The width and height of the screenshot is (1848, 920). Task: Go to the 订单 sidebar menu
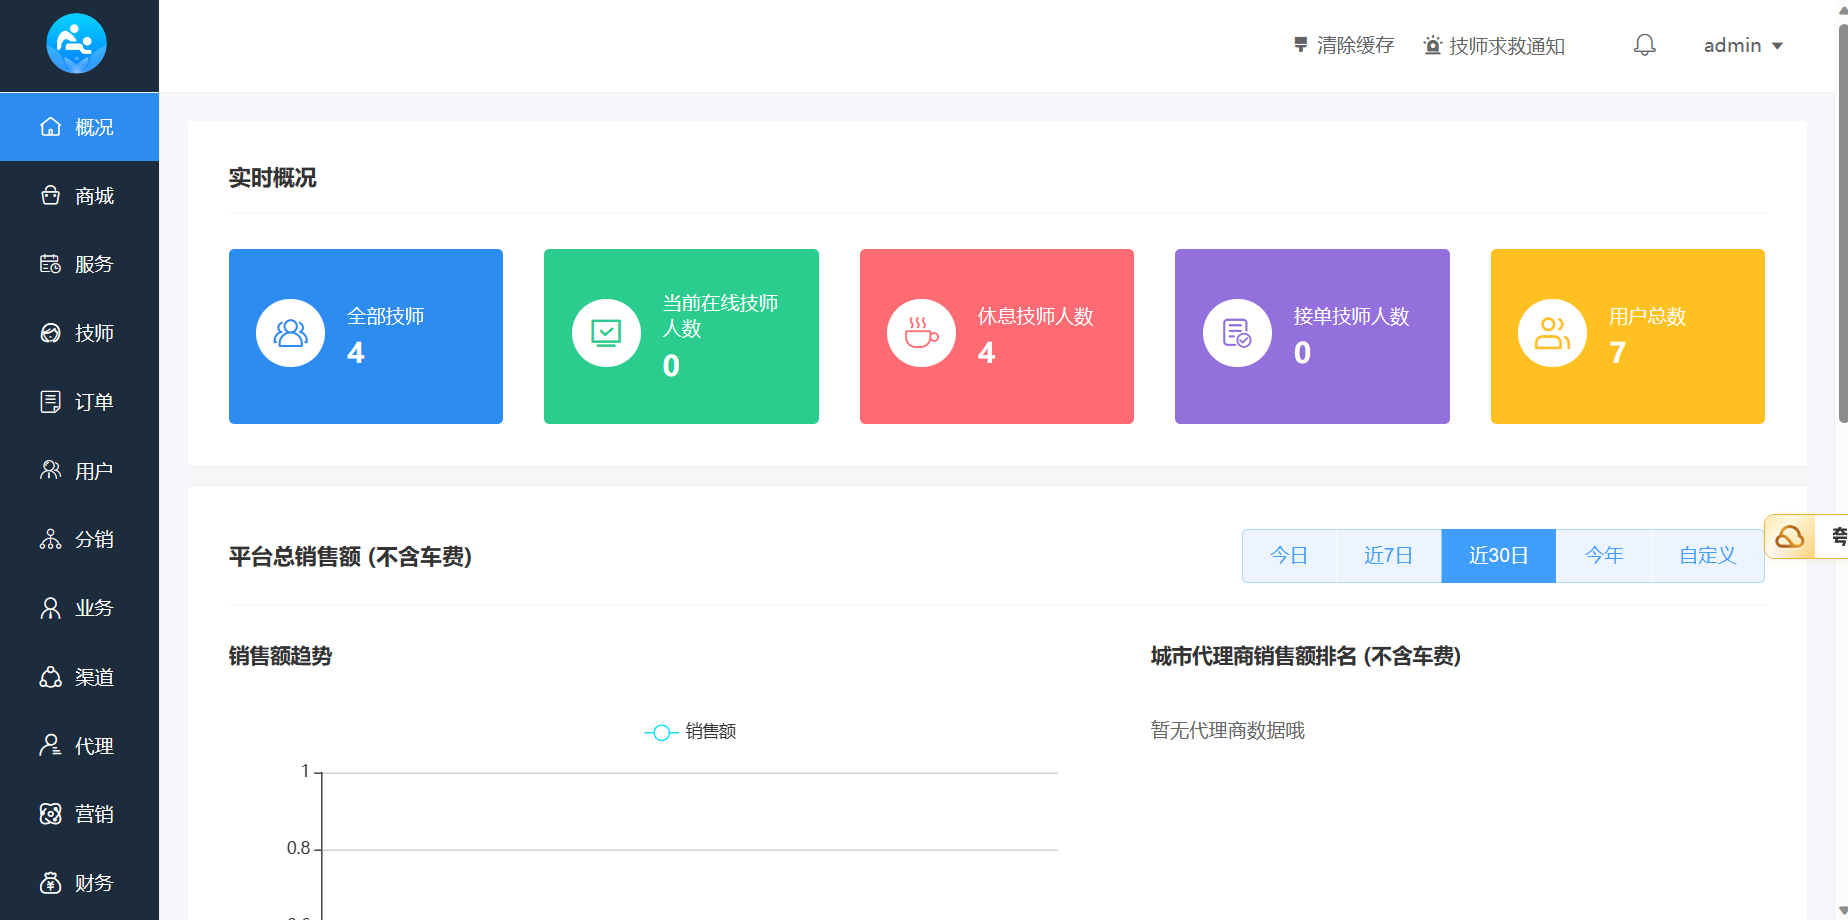79,402
